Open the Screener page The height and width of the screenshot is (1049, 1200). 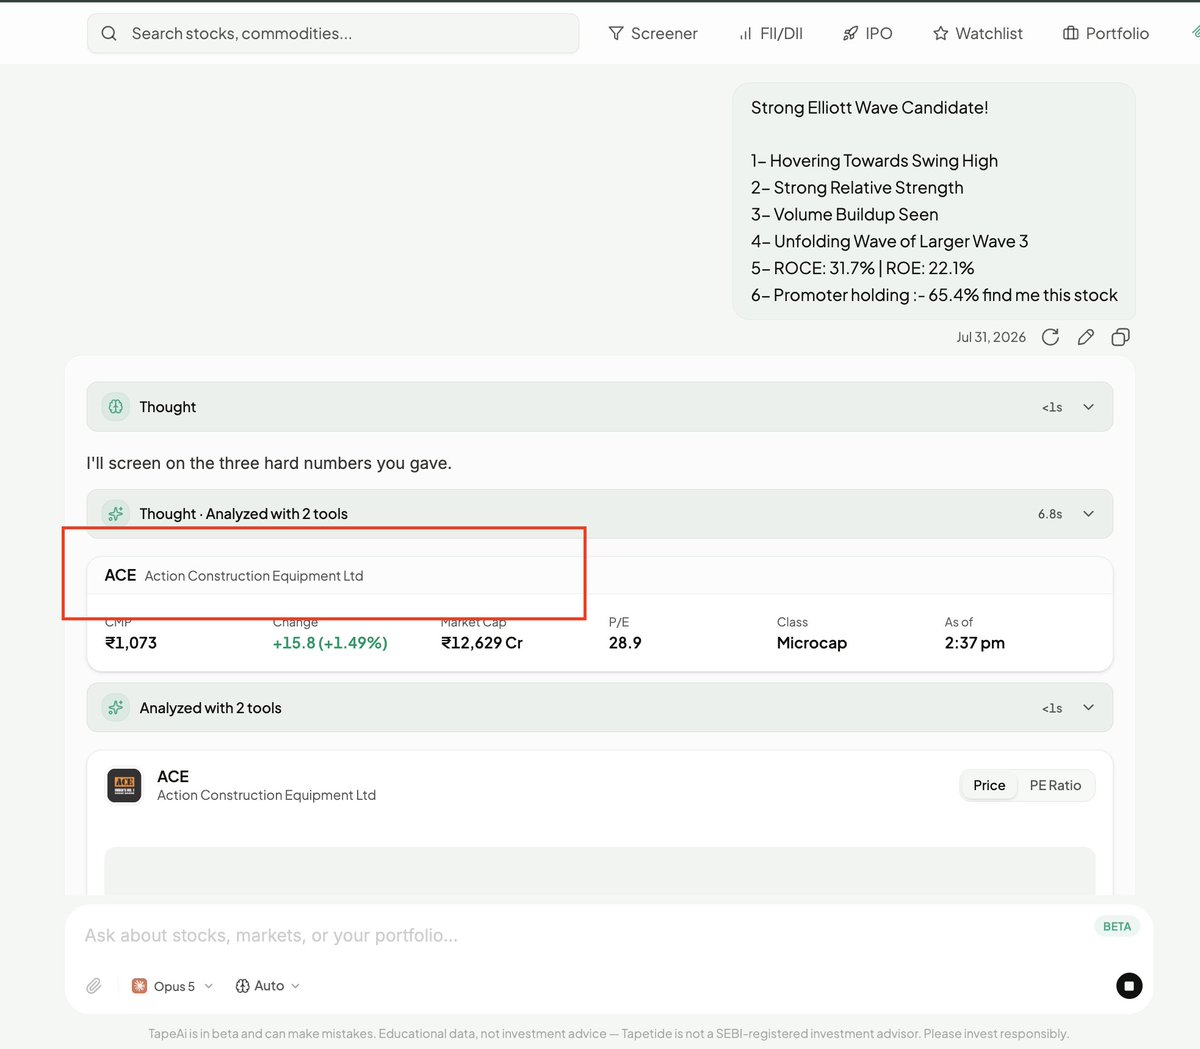(x=653, y=33)
